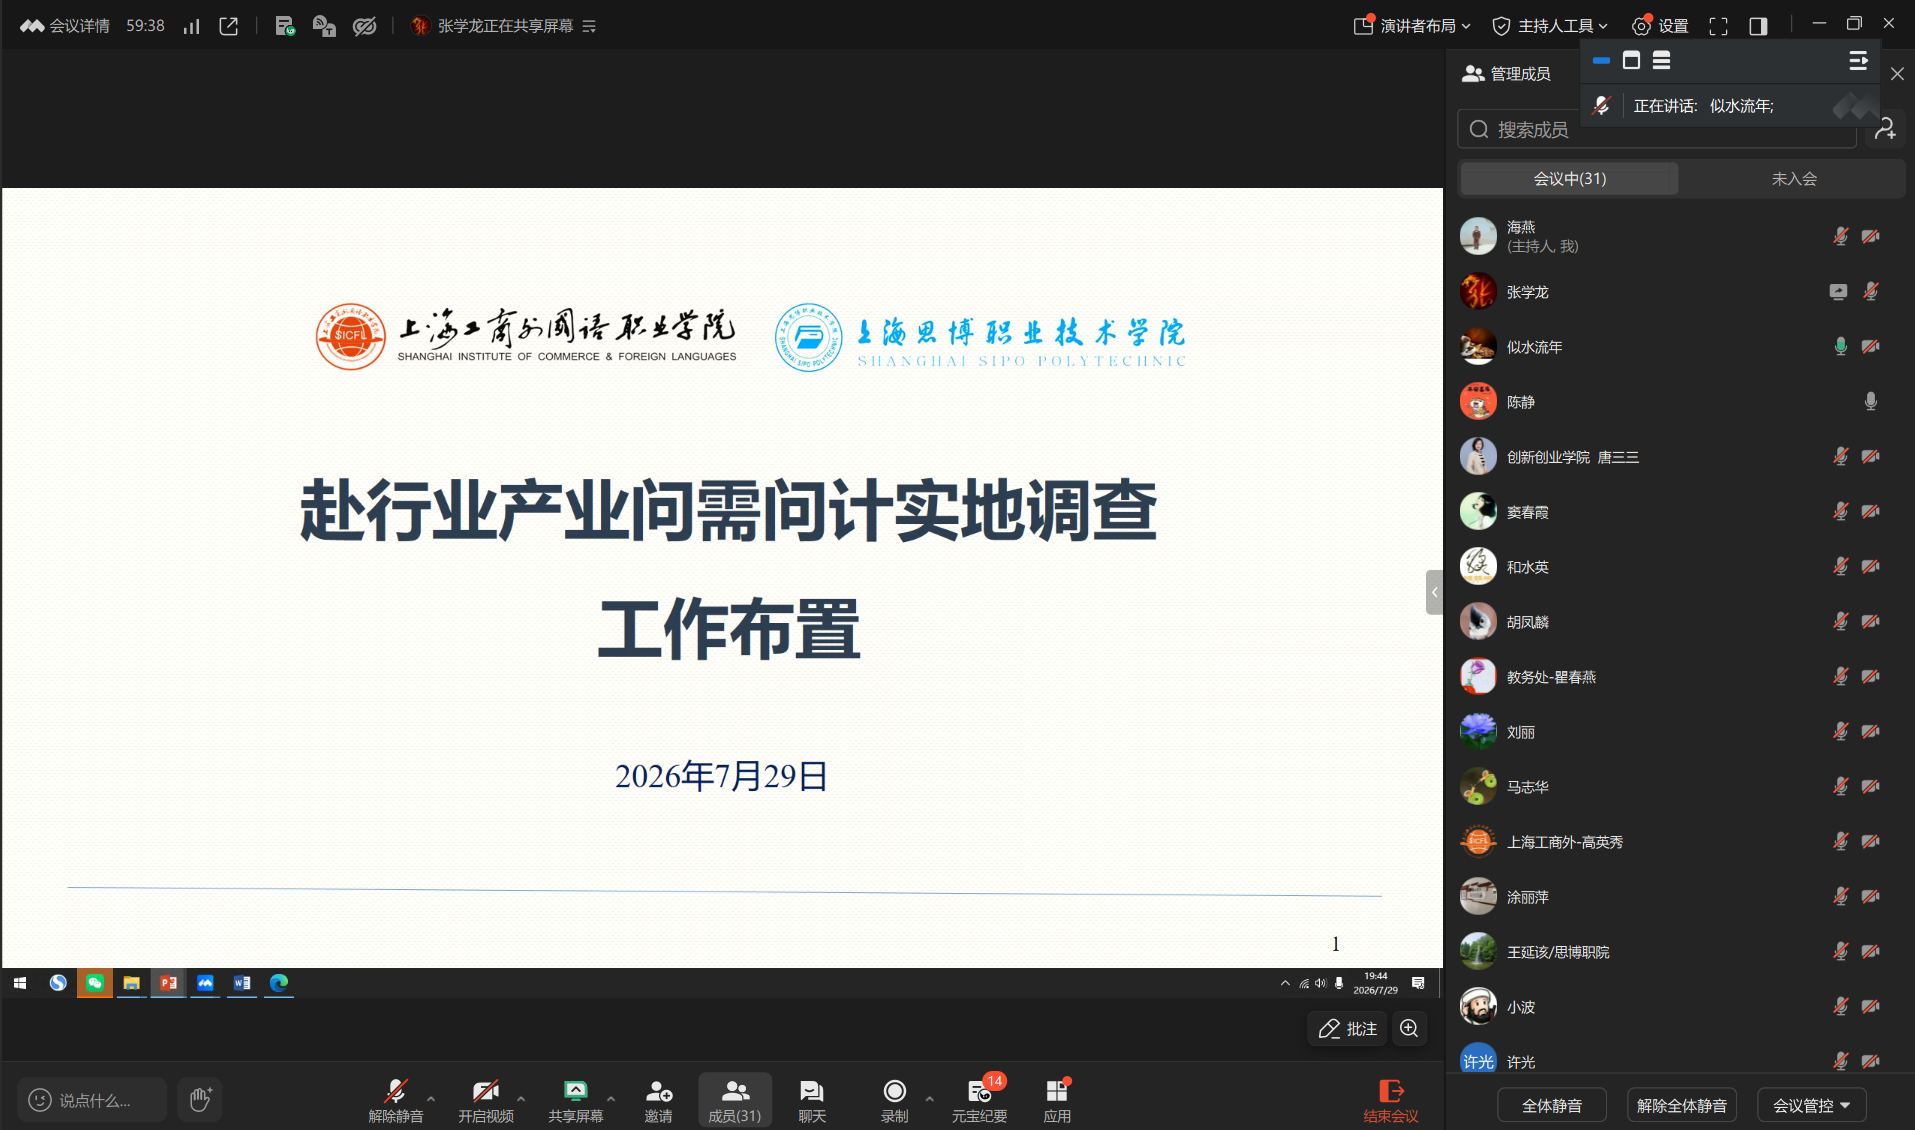Open 元宝纪要 AI minutes icon
Viewport: 1915px width, 1130px height.
click(979, 1099)
